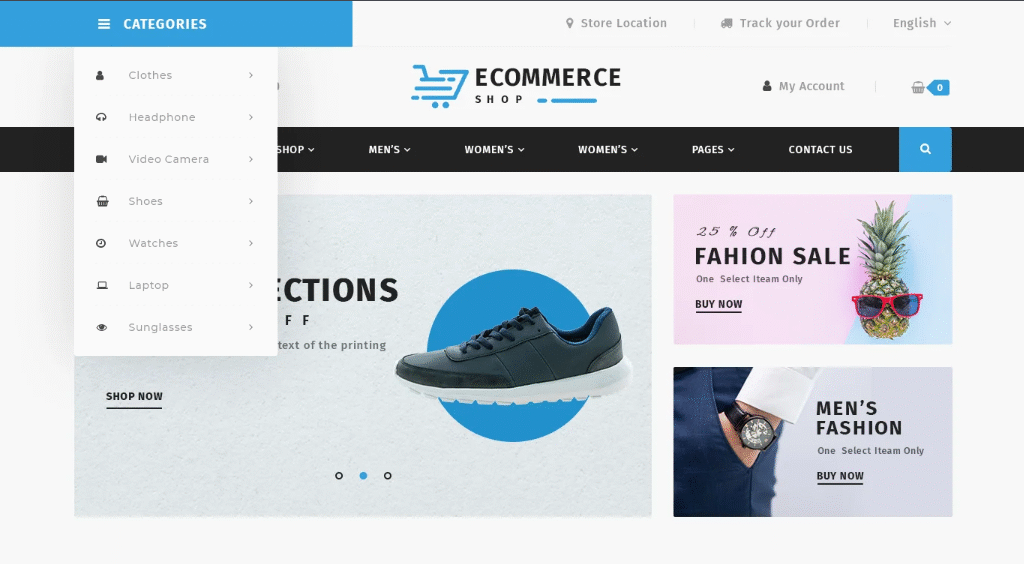The height and width of the screenshot is (564, 1024).
Task: Click the watch clock icon in categories
Action: [101, 243]
